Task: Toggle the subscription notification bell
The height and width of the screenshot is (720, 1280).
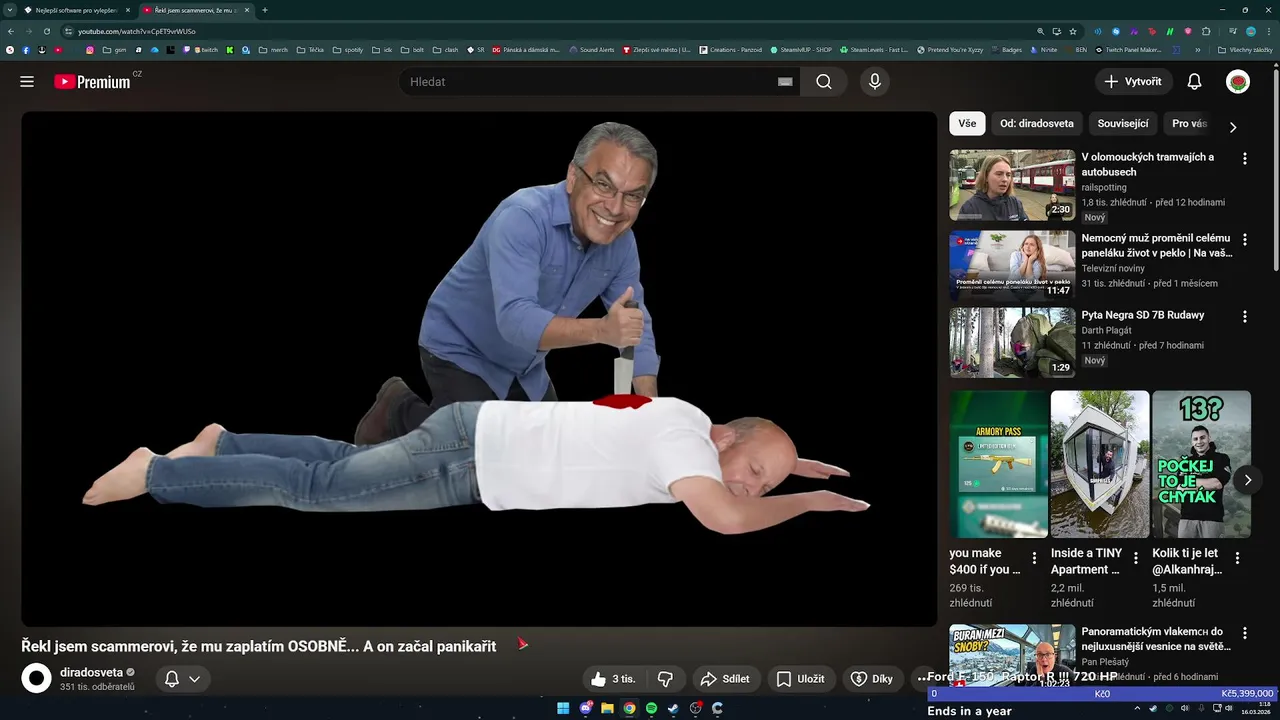Action: (x=172, y=679)
